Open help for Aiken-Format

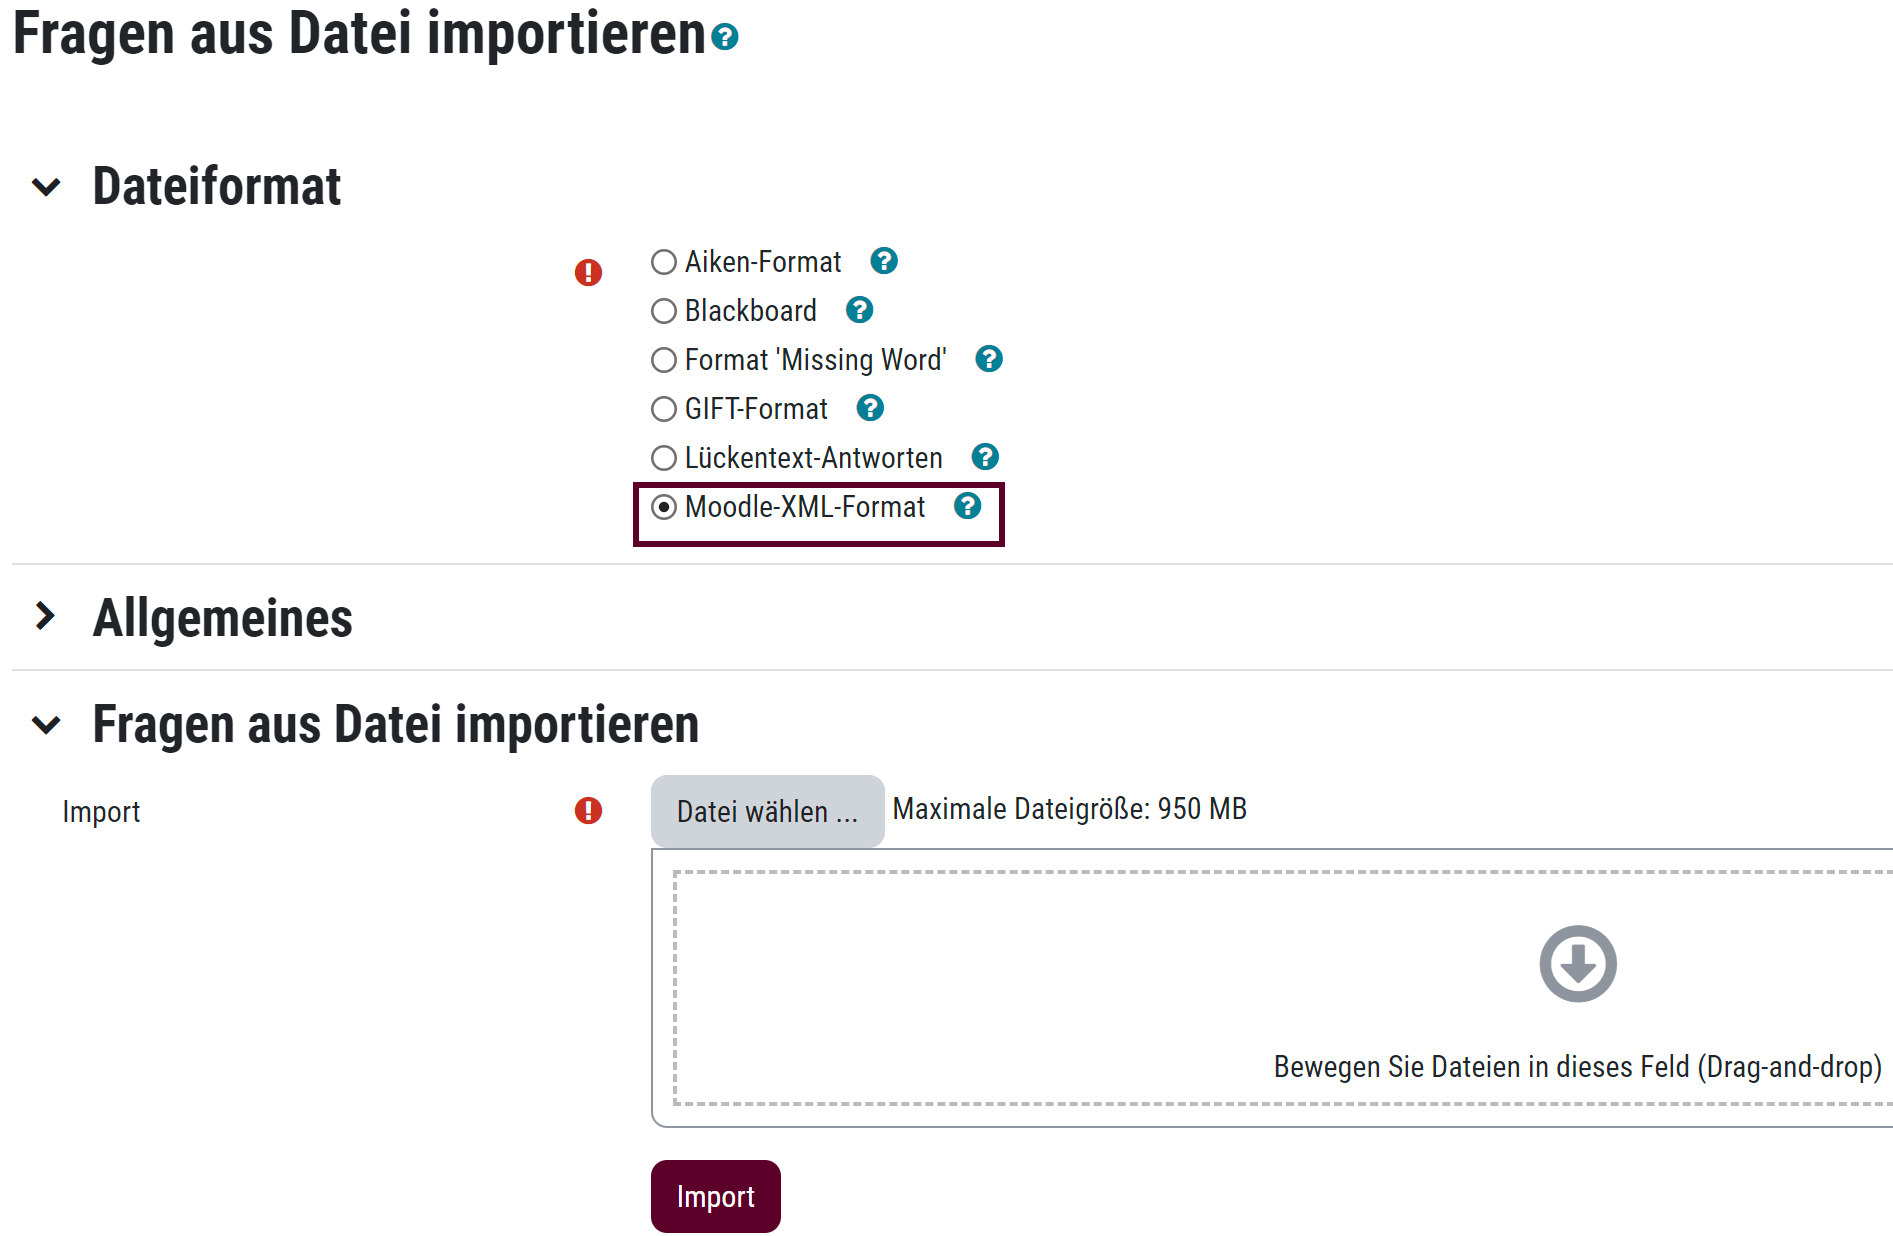pos(884,261)
